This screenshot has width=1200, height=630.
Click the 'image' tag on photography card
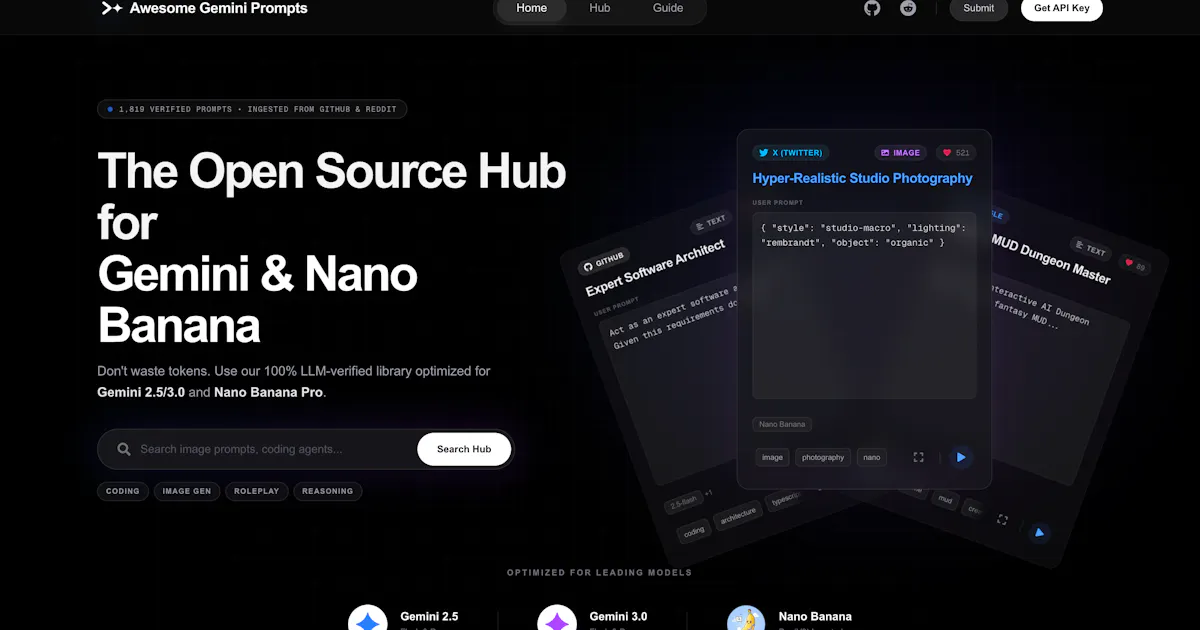point(773,457)
